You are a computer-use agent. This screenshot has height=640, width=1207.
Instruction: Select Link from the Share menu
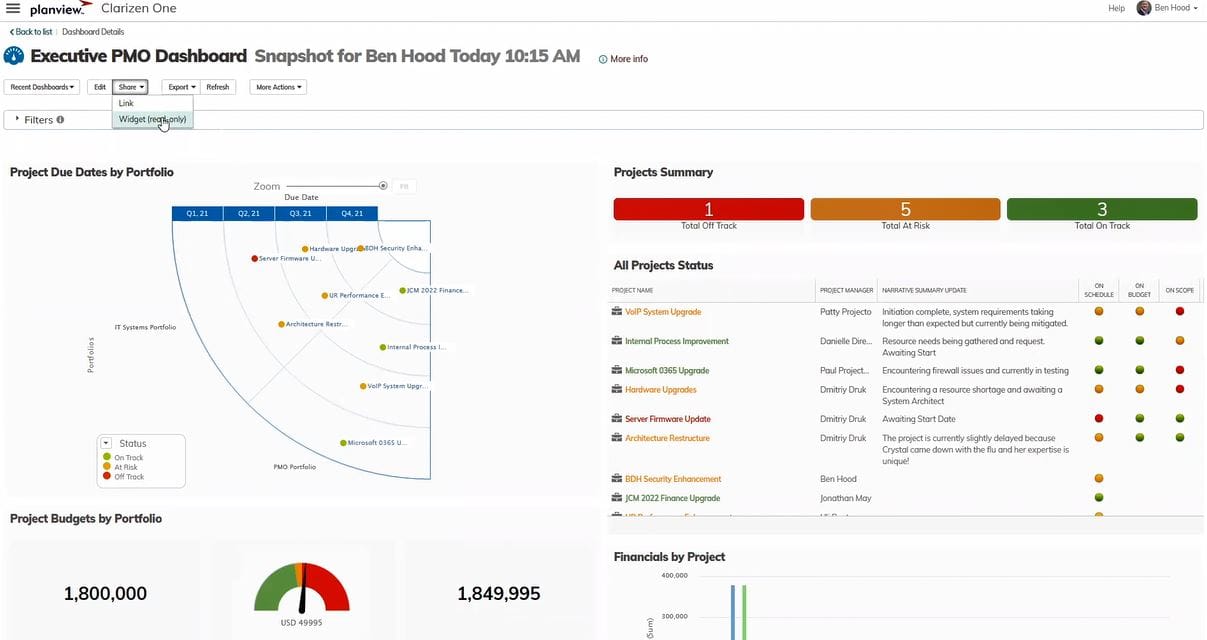point(126,103)
